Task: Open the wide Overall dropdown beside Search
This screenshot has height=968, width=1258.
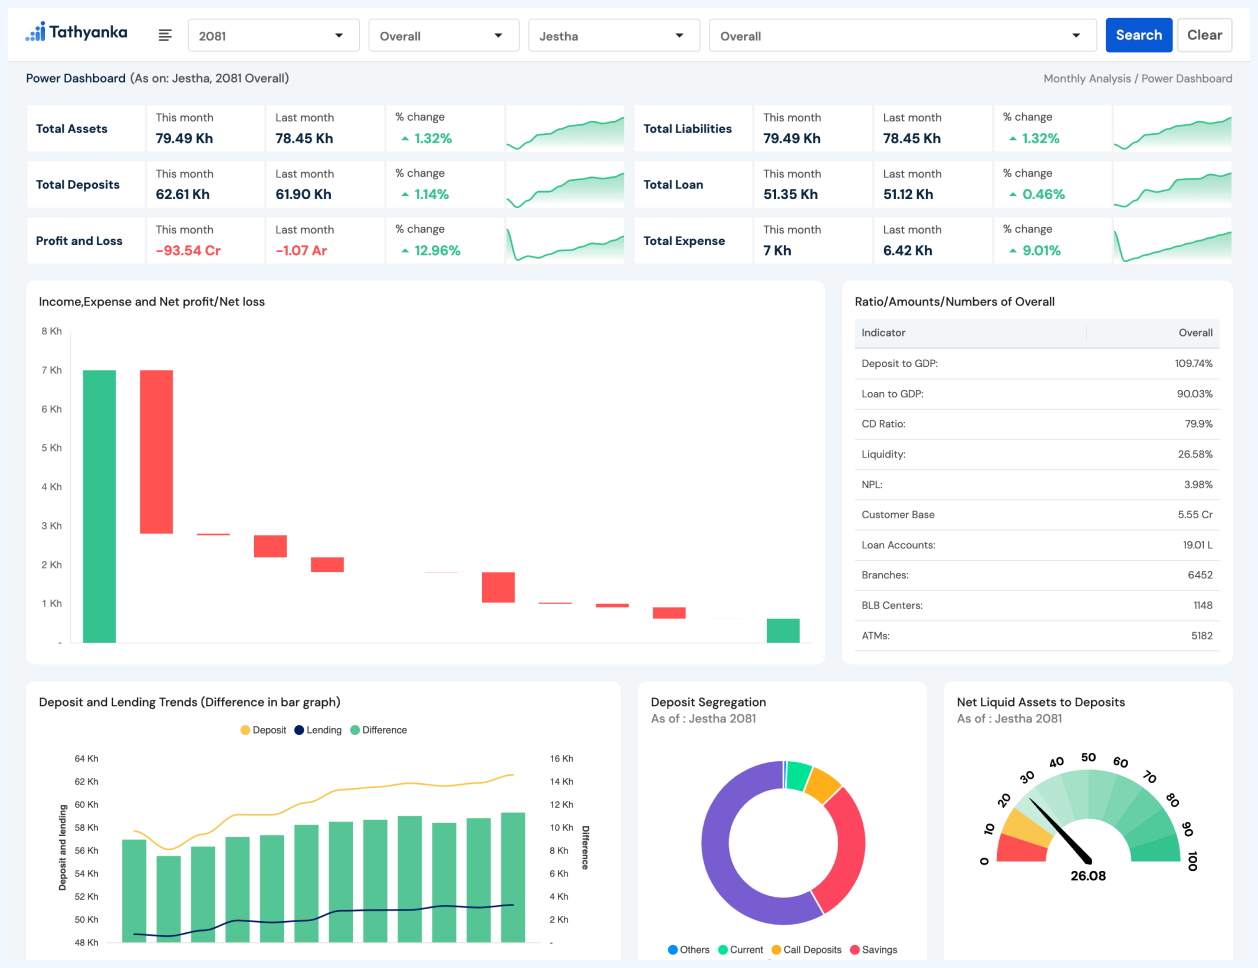Action: pos(900,36)
